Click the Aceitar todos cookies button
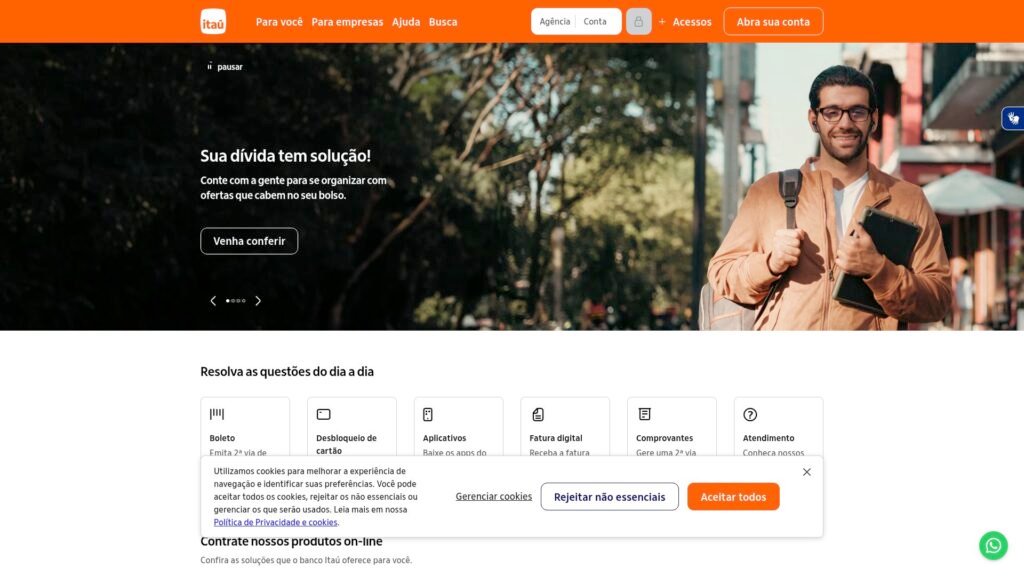The image size is (1024, 576). click(x=733, y=496)
